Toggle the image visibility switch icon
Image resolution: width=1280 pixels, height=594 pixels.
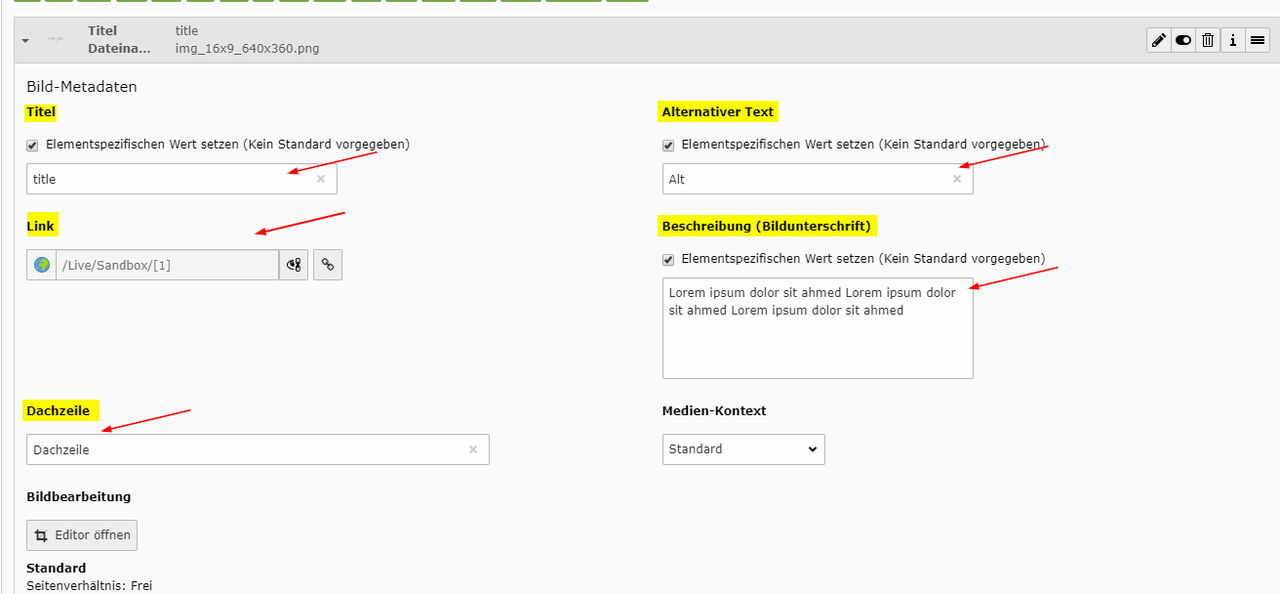(1184, 40)
